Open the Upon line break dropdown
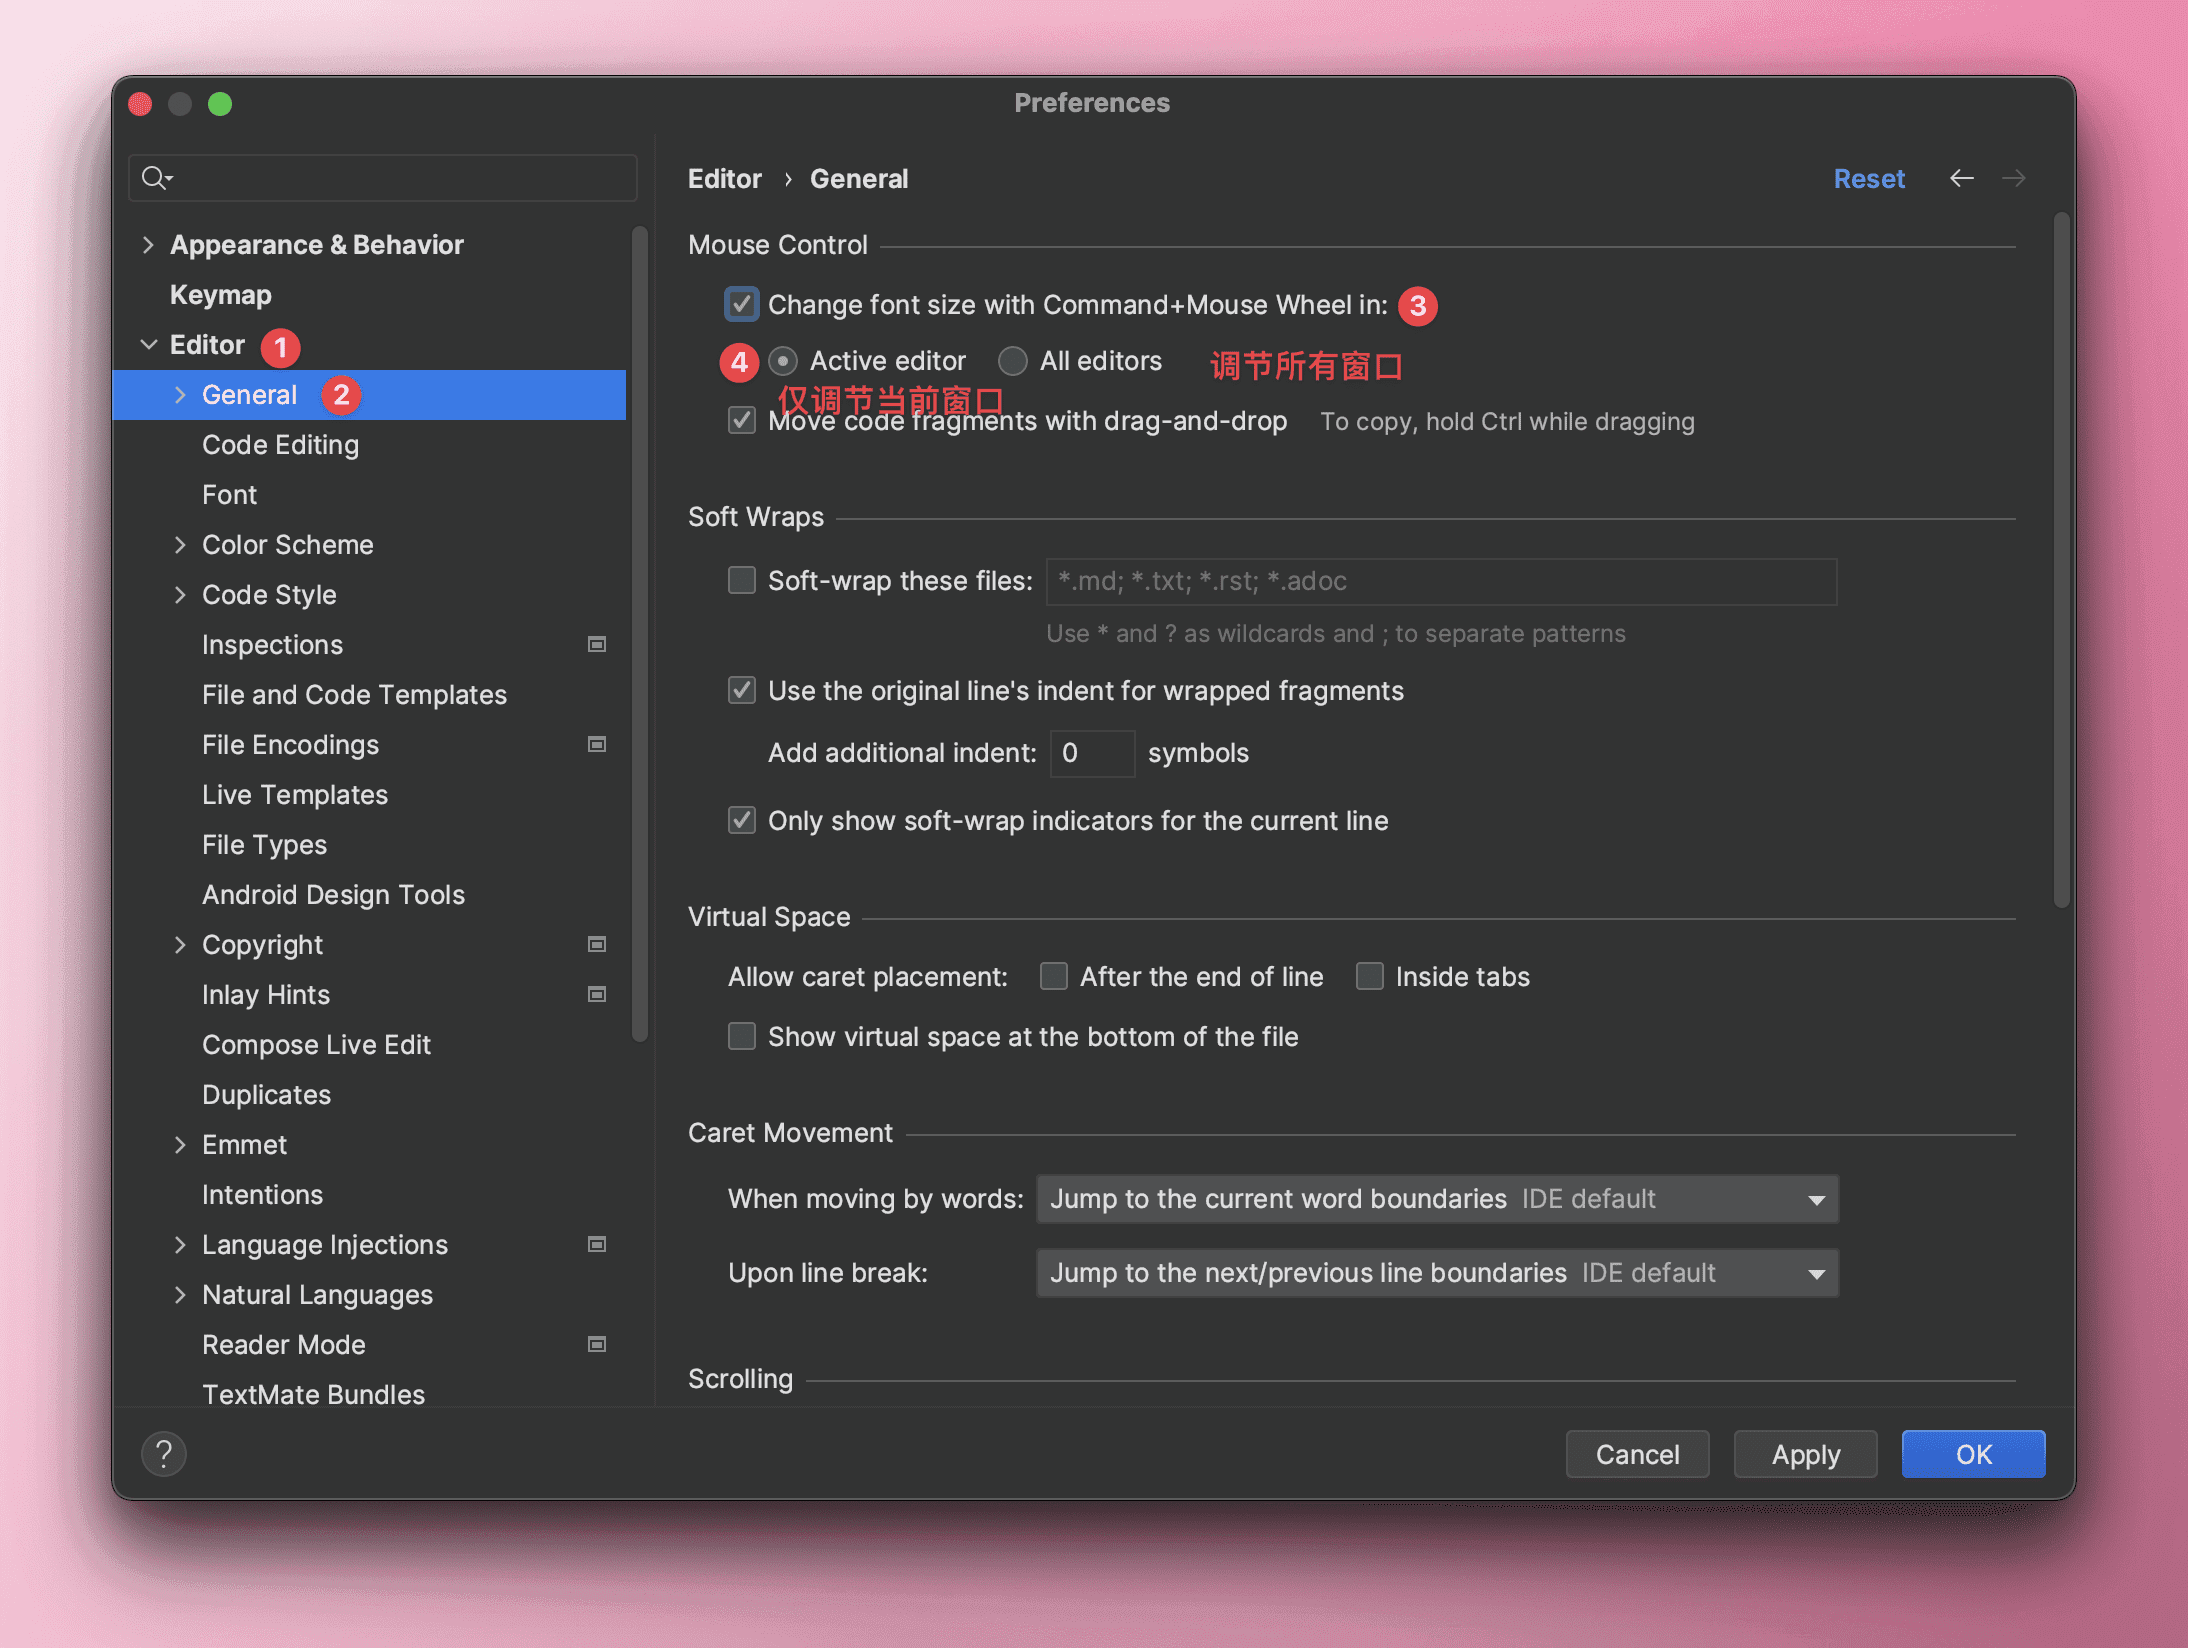This screenshot has height=1648, width=2188. click(x=1437, y=1273)
